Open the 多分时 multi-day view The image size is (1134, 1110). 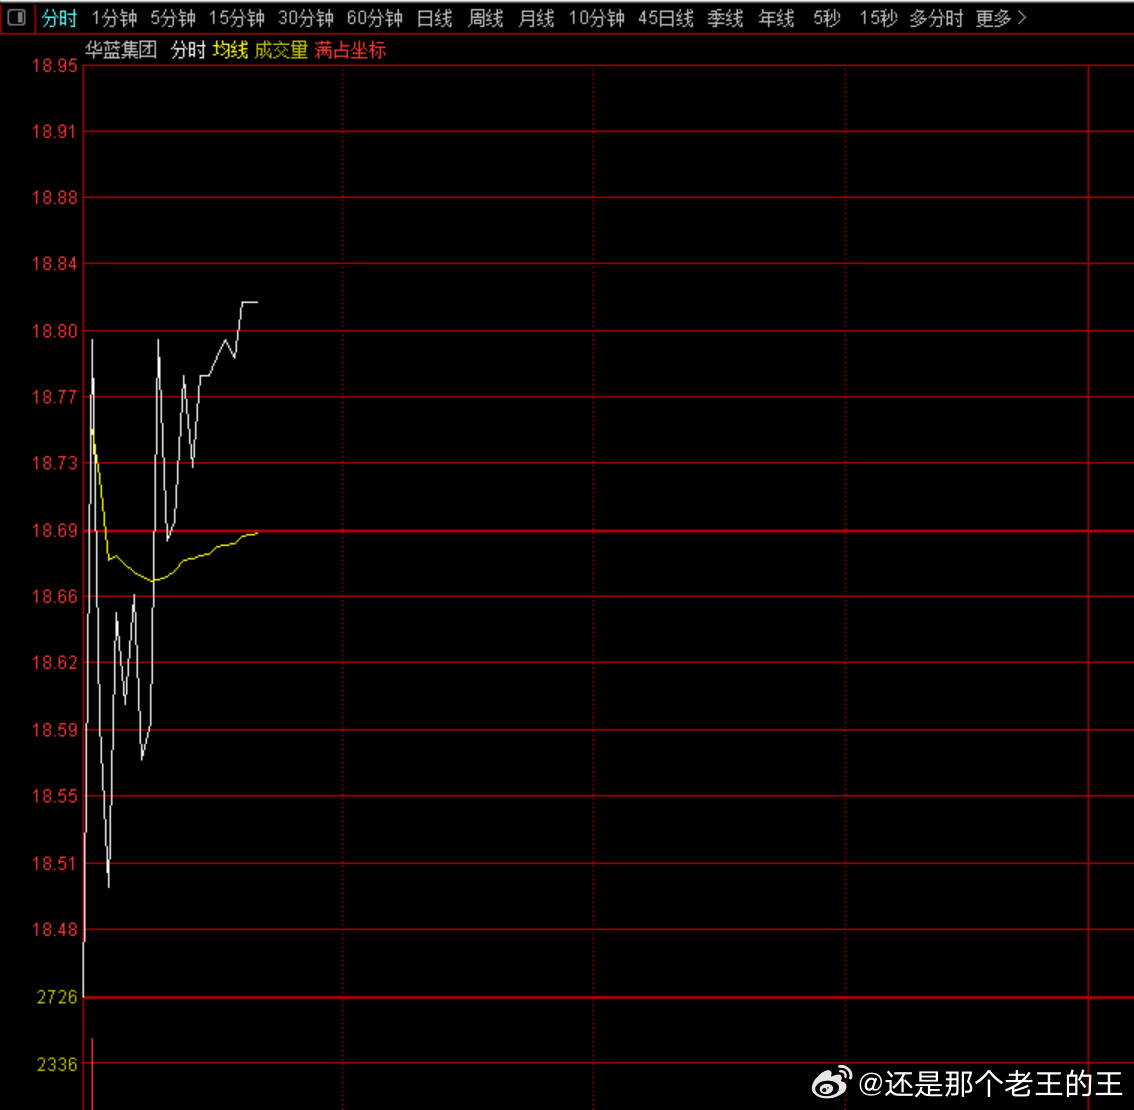click(x=936, y=18)
